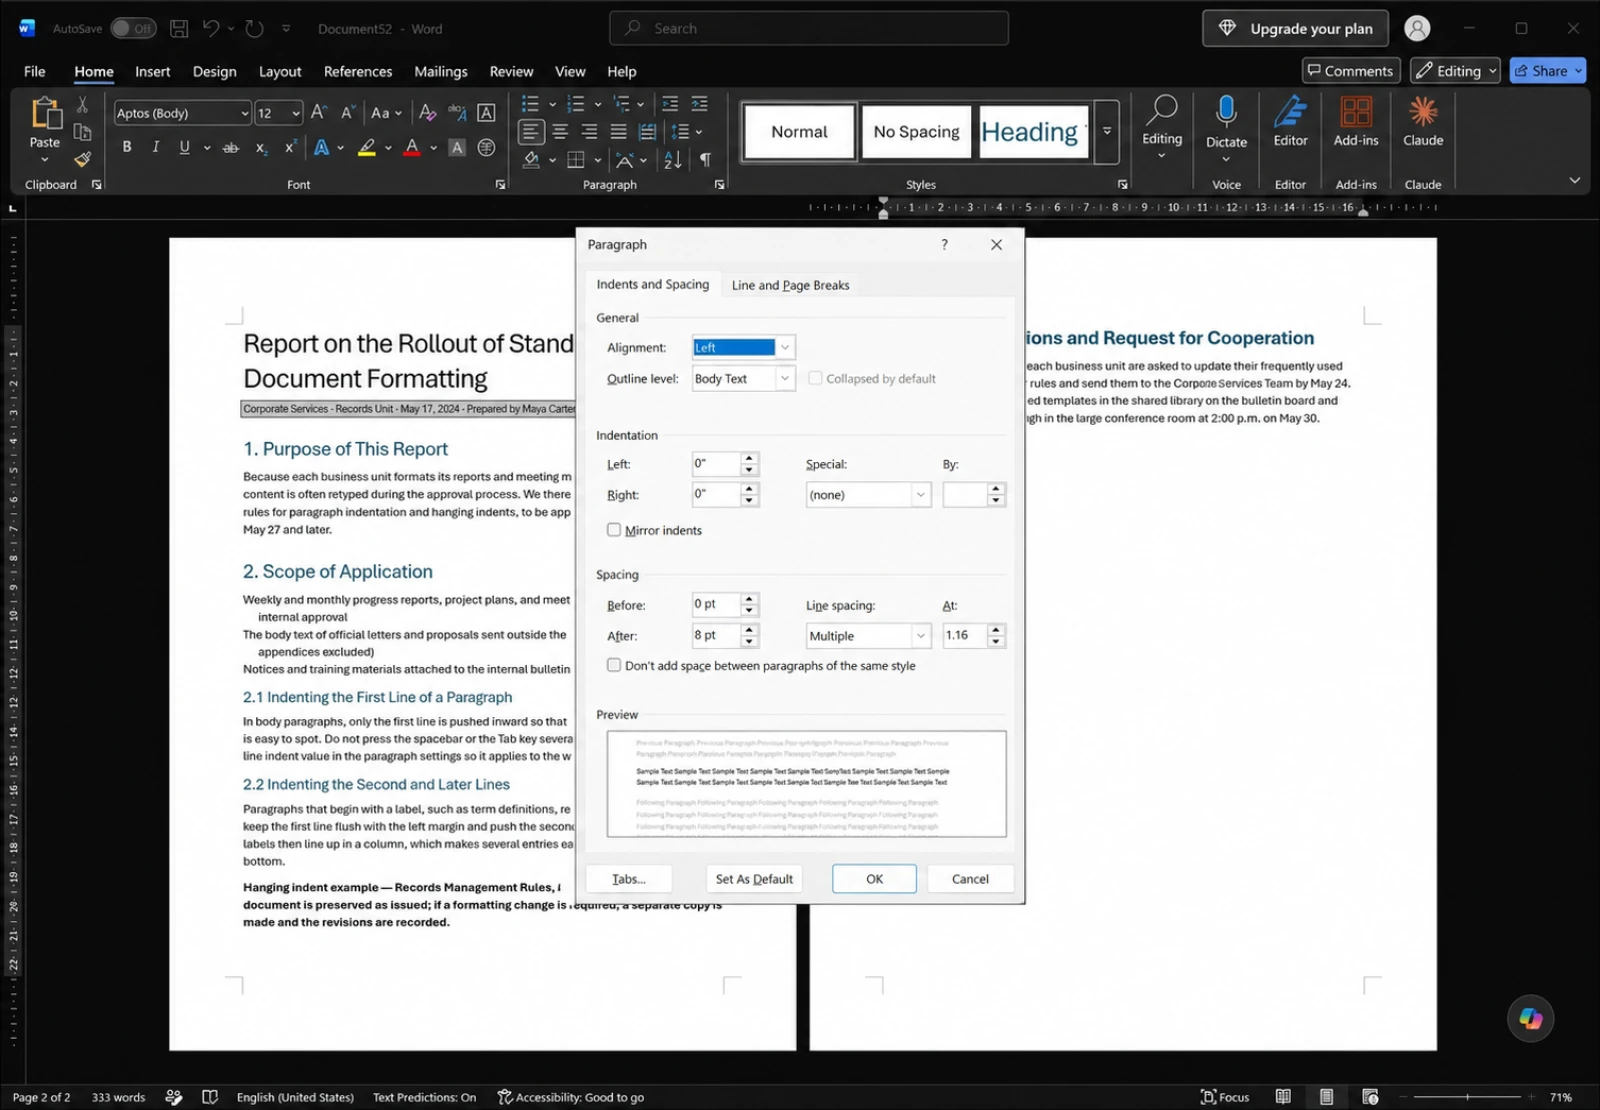Viewport: 1600px width, 1110px height.
Task: Open Alignment dropdown in Paragraph dialog
Action: (785, 347)
